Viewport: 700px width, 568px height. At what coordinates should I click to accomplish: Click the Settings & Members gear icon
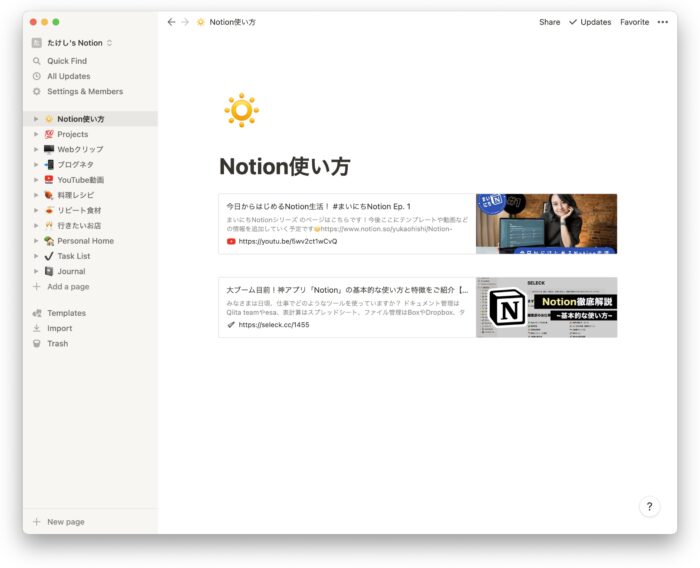[37, 91]
